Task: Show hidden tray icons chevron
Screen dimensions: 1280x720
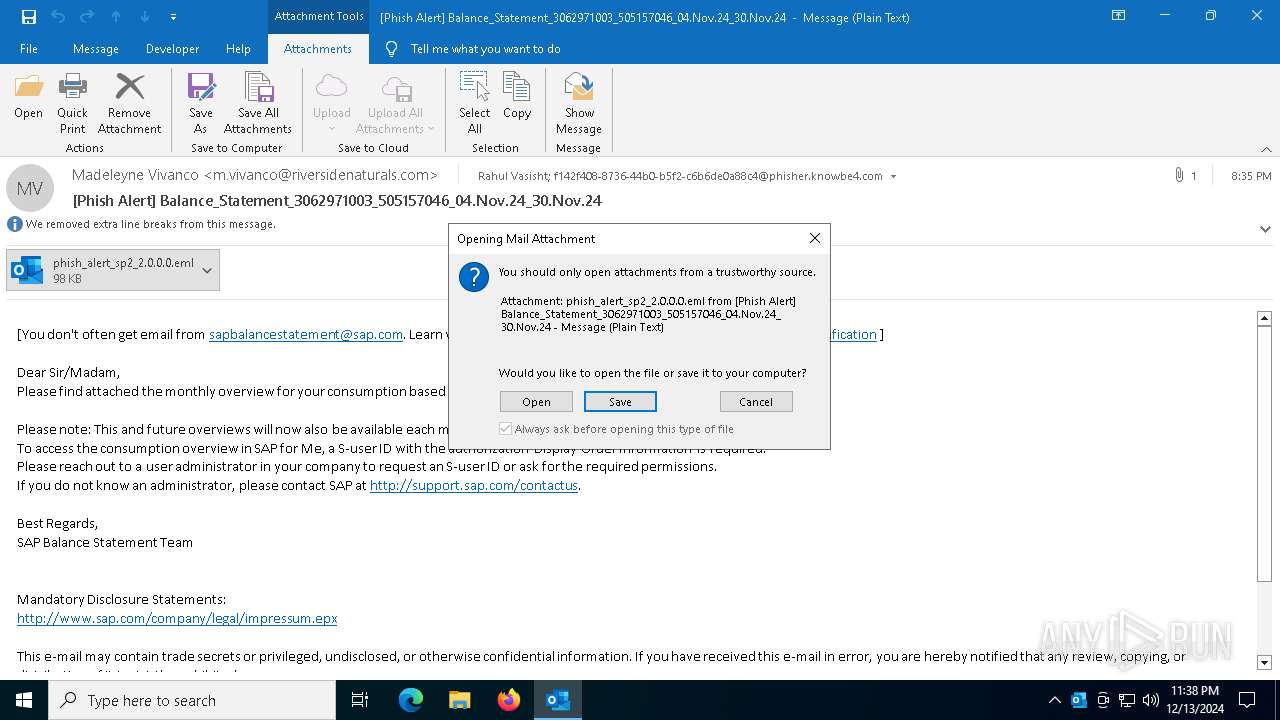Action: (1054, 700)
